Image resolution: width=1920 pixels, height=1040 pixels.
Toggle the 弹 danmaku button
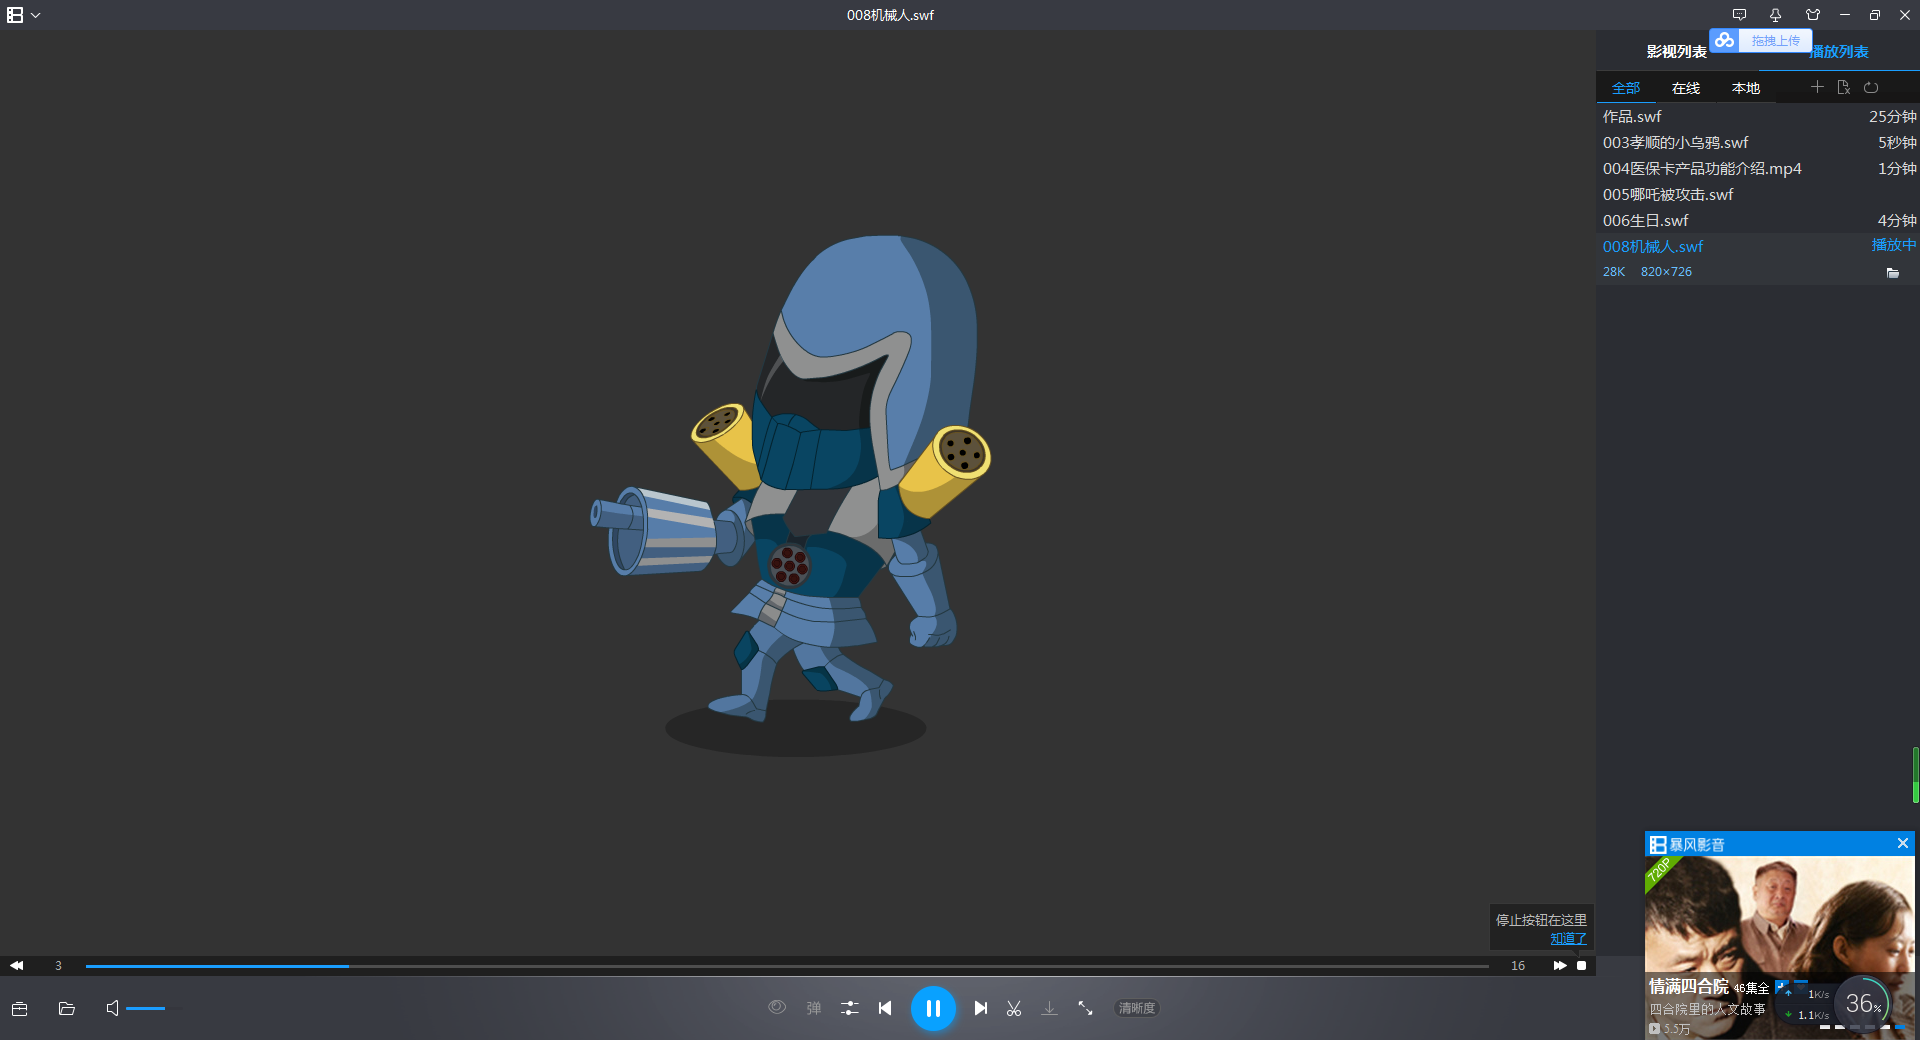click(814, 1008)
